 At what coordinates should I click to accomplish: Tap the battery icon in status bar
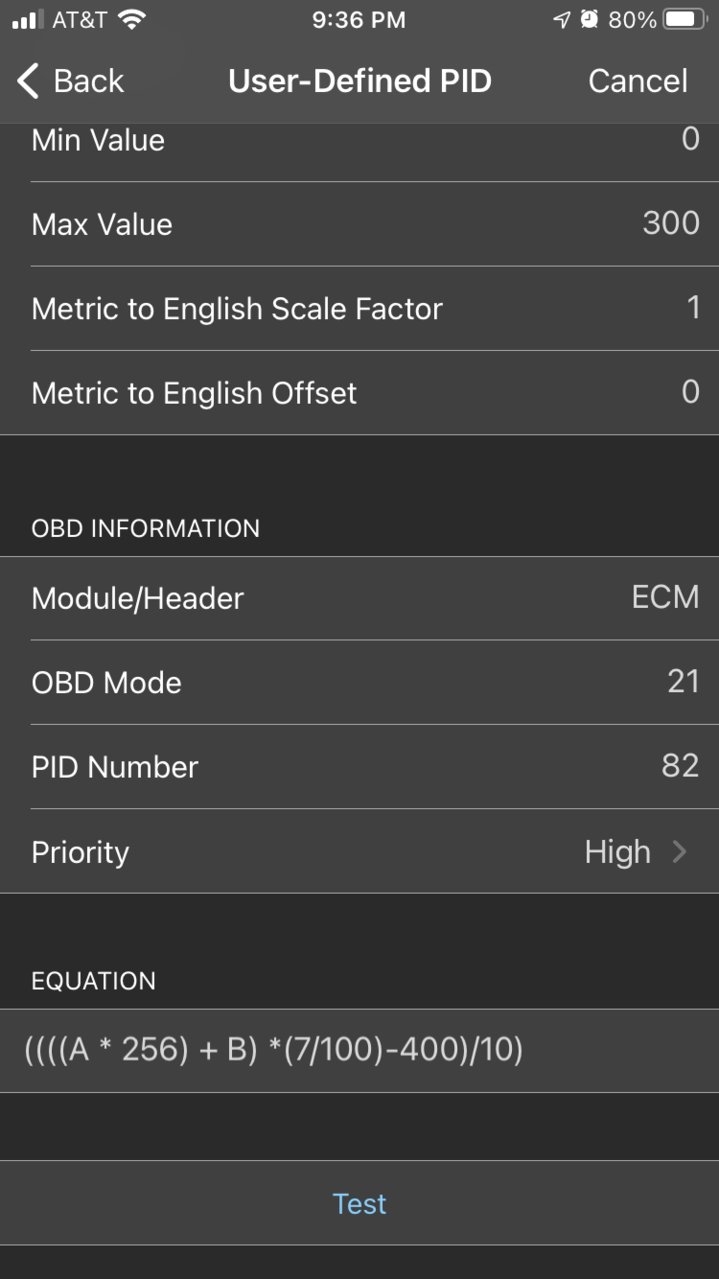[x=685, y=19]
